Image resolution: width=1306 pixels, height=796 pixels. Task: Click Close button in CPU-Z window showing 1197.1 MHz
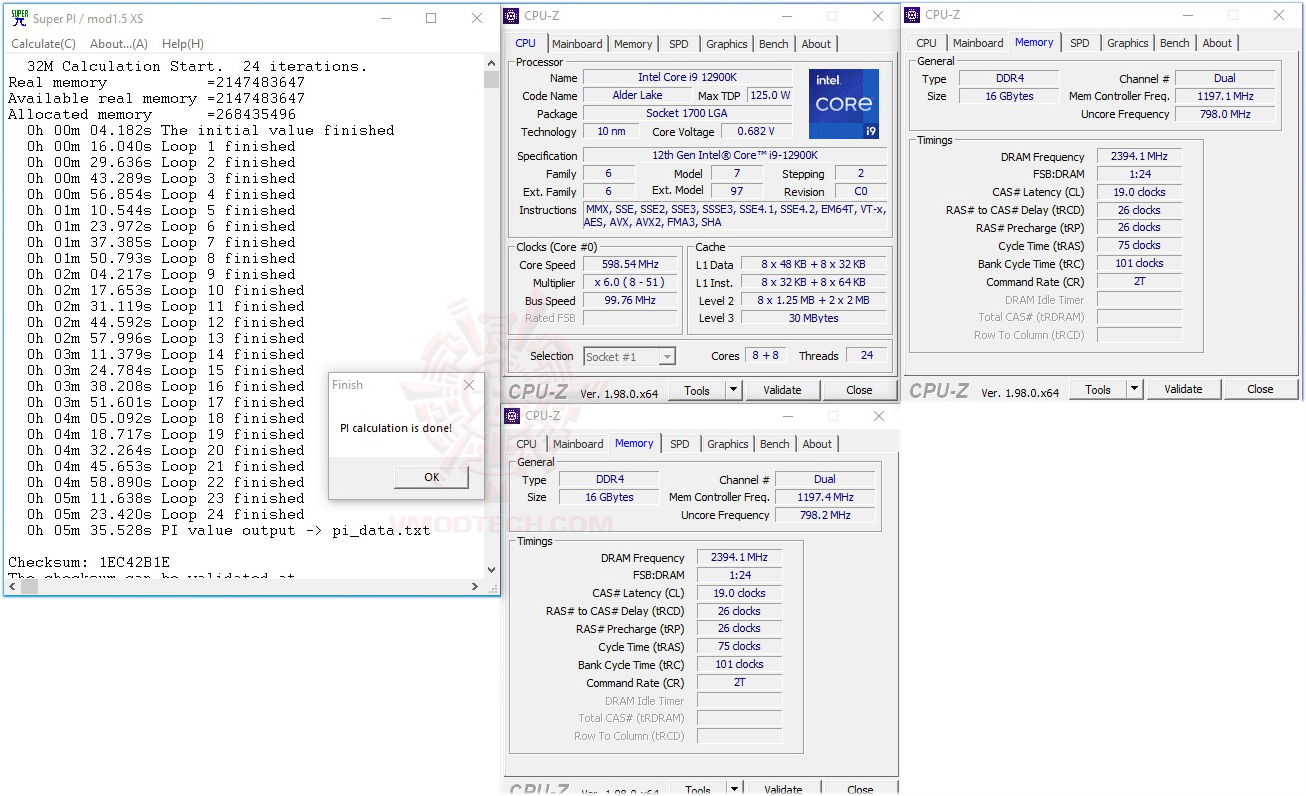[x=1260, y=390]
